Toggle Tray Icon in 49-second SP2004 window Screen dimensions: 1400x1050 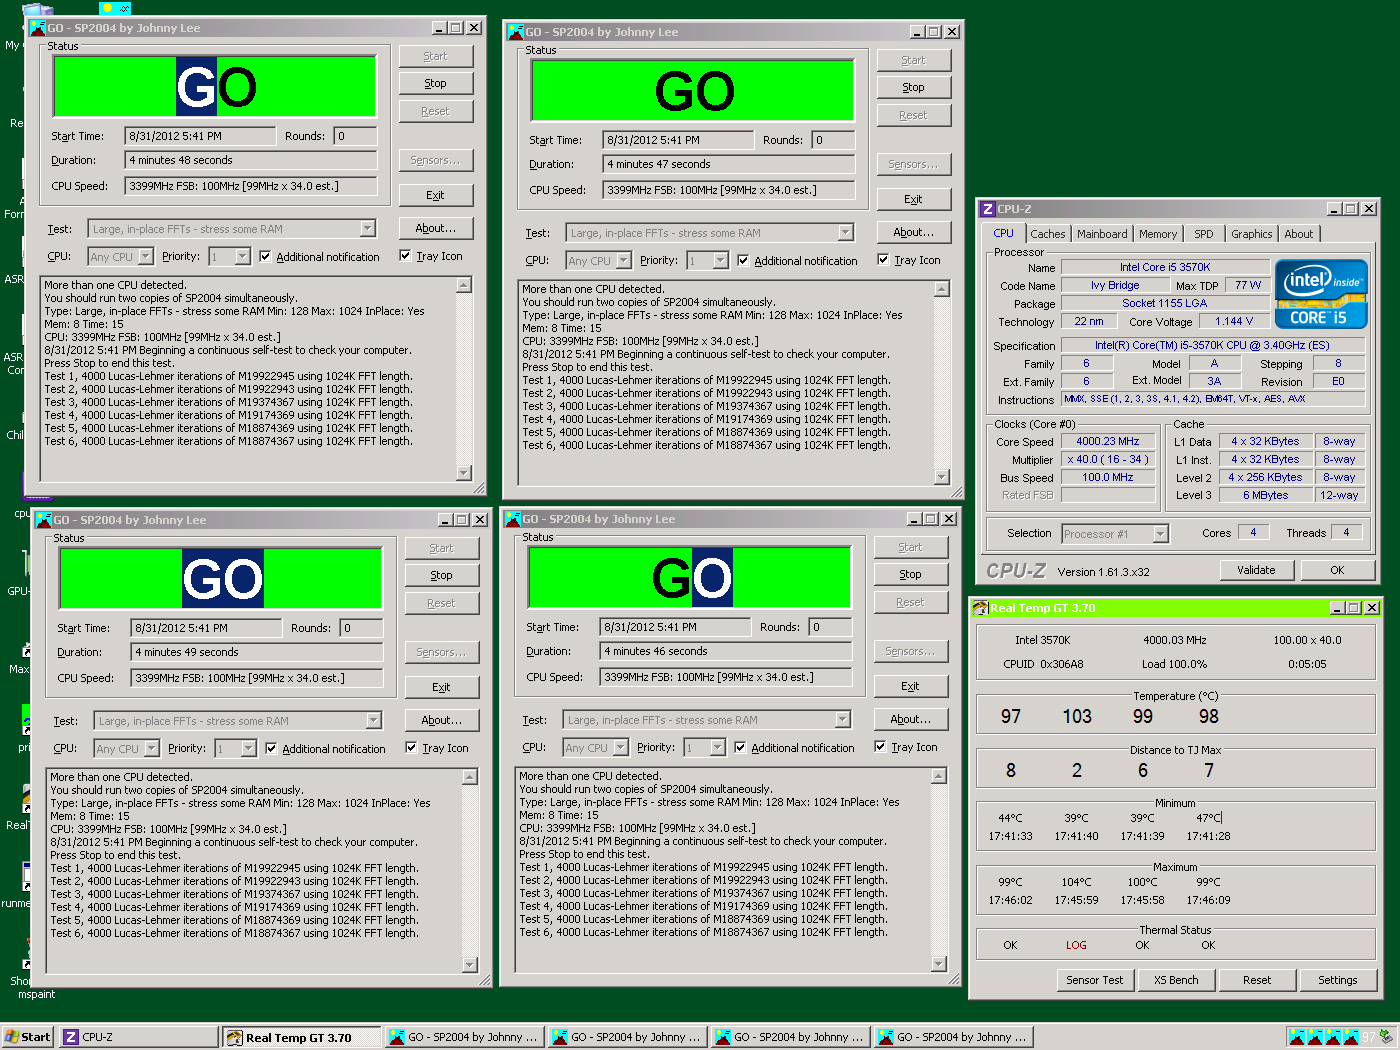coord(438,748)
